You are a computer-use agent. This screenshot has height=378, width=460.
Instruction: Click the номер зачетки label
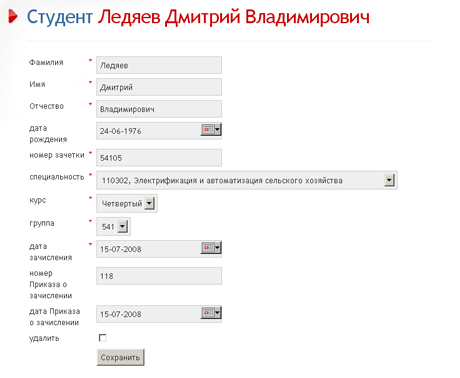pos(57,155)
